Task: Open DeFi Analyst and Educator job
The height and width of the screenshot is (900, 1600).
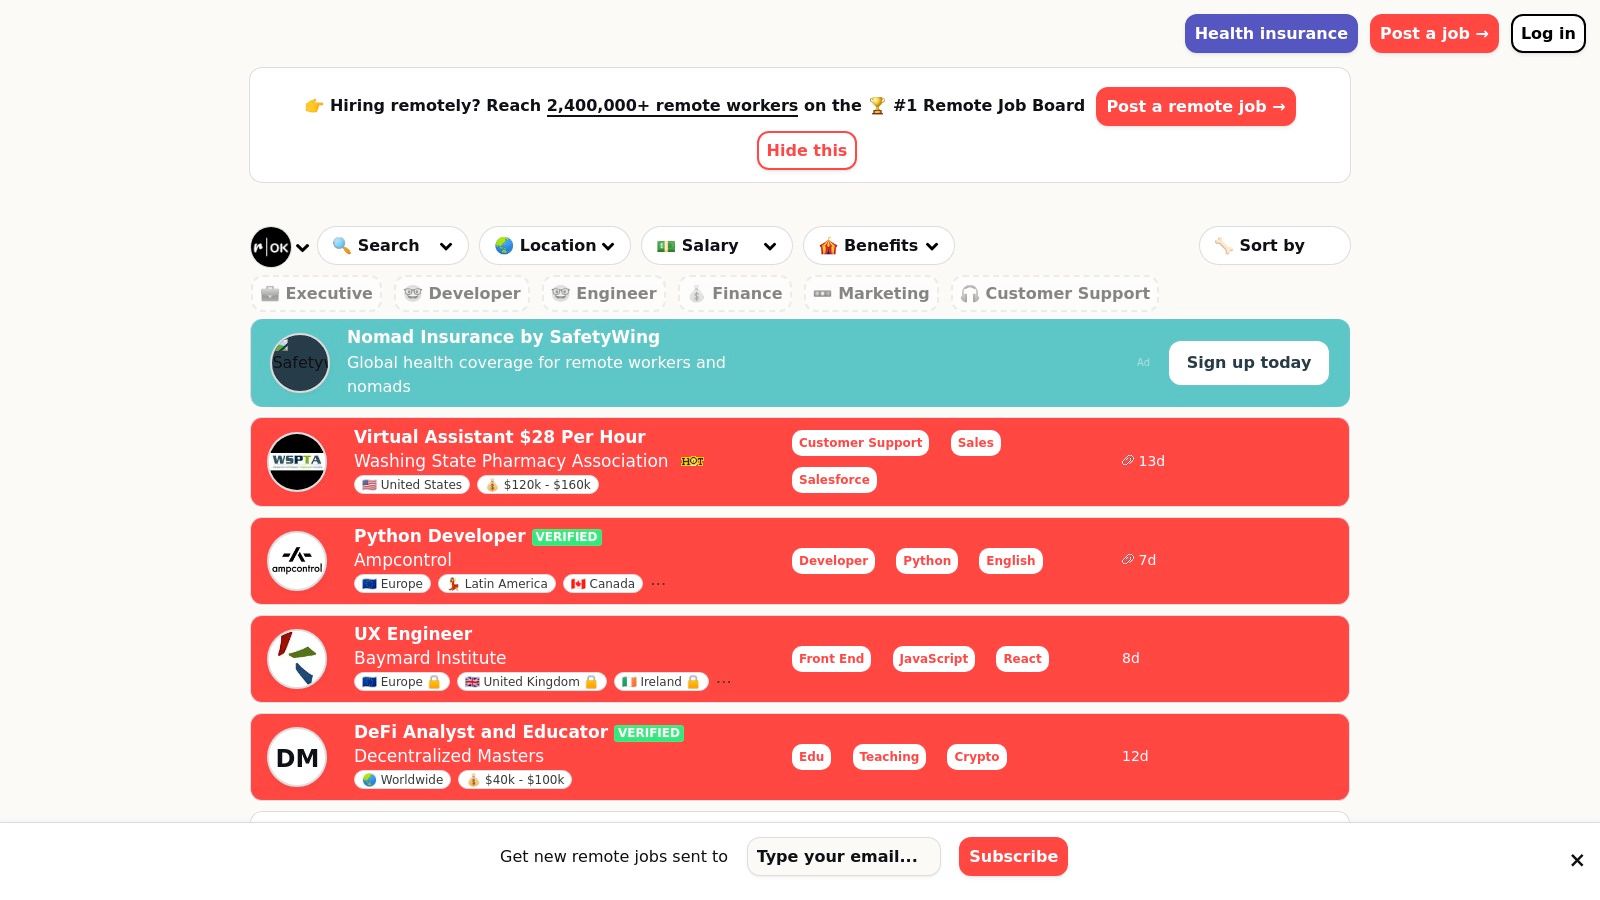Action: pyautogui.click(x=481, y=732)
